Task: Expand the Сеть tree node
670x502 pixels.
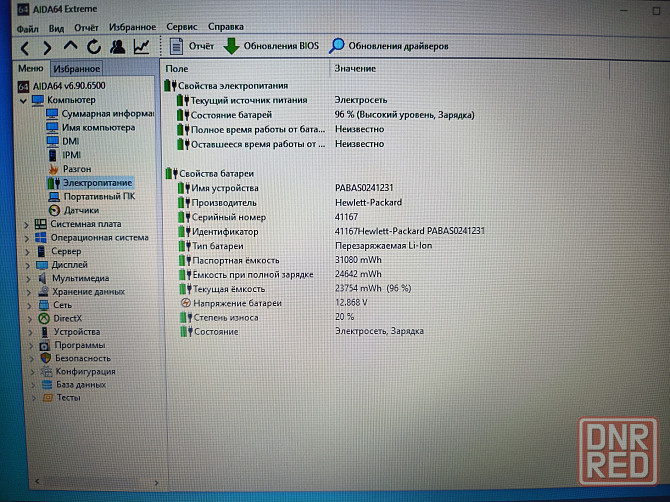Action: coord(29,305)
